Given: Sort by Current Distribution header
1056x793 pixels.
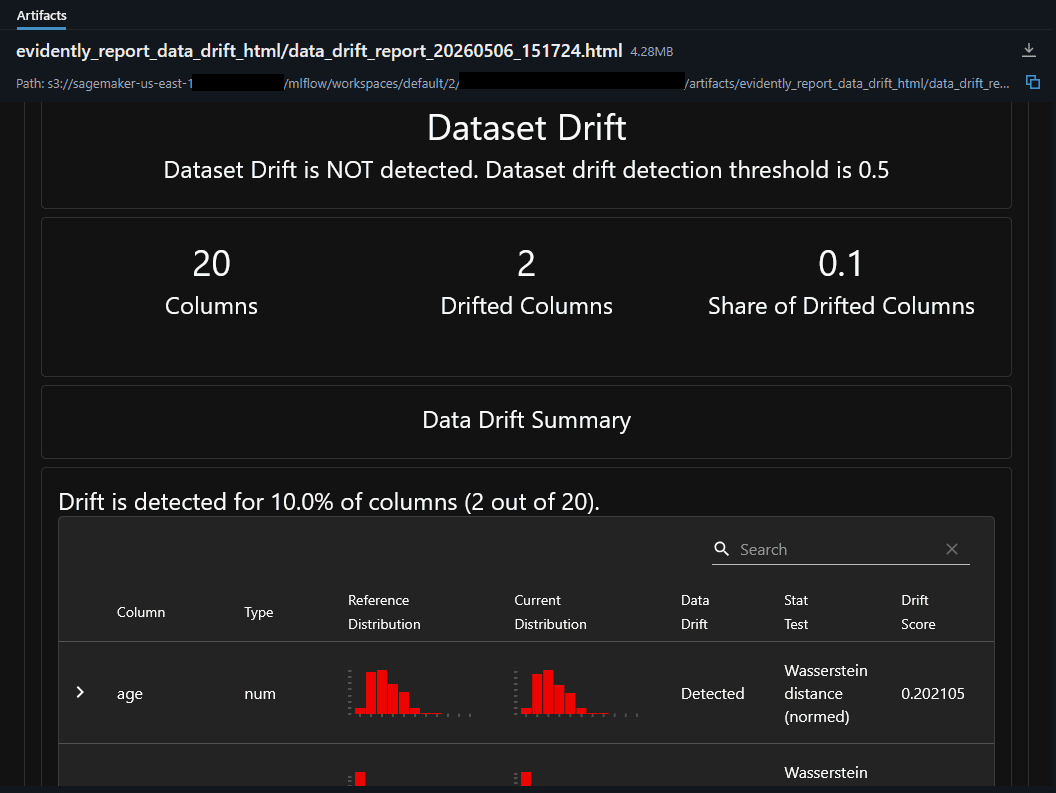Looking at the screenshot, I should 550,612.
